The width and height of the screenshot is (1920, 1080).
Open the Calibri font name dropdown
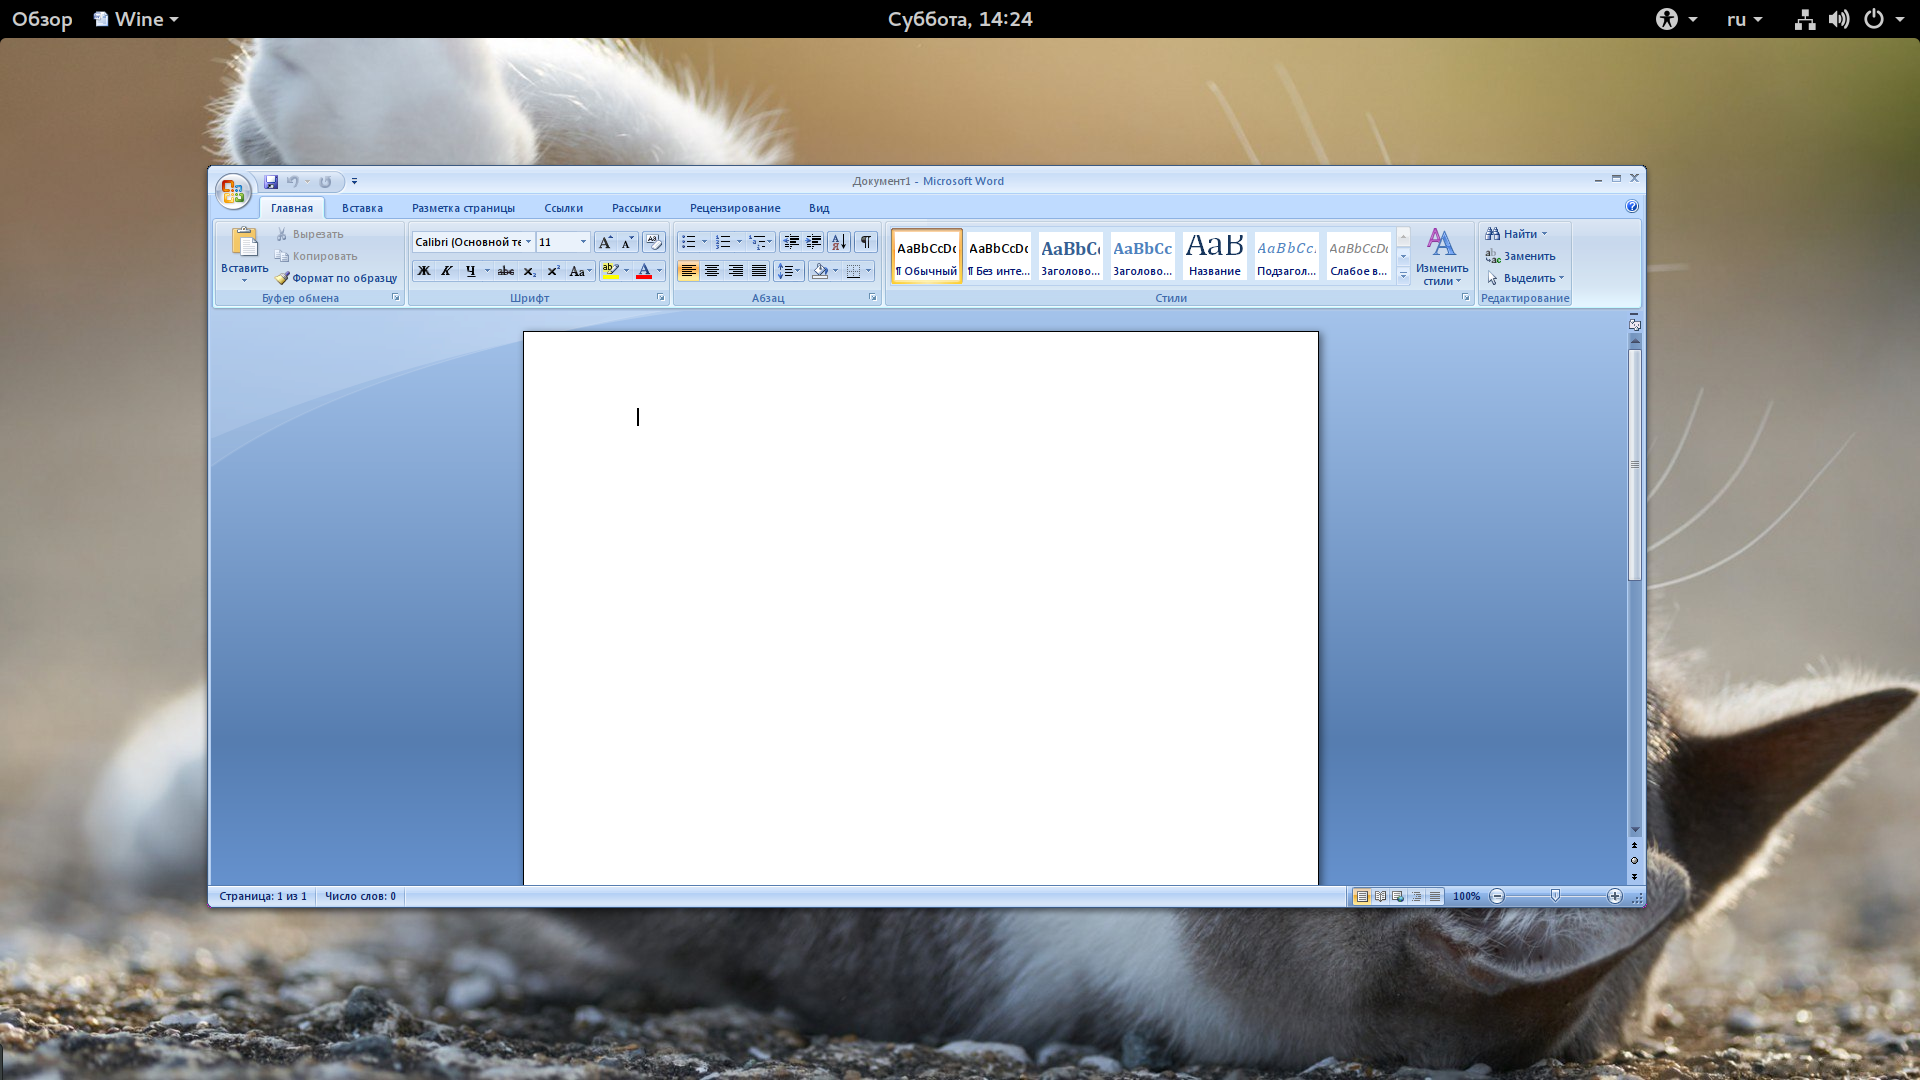(x=528, y=242)
